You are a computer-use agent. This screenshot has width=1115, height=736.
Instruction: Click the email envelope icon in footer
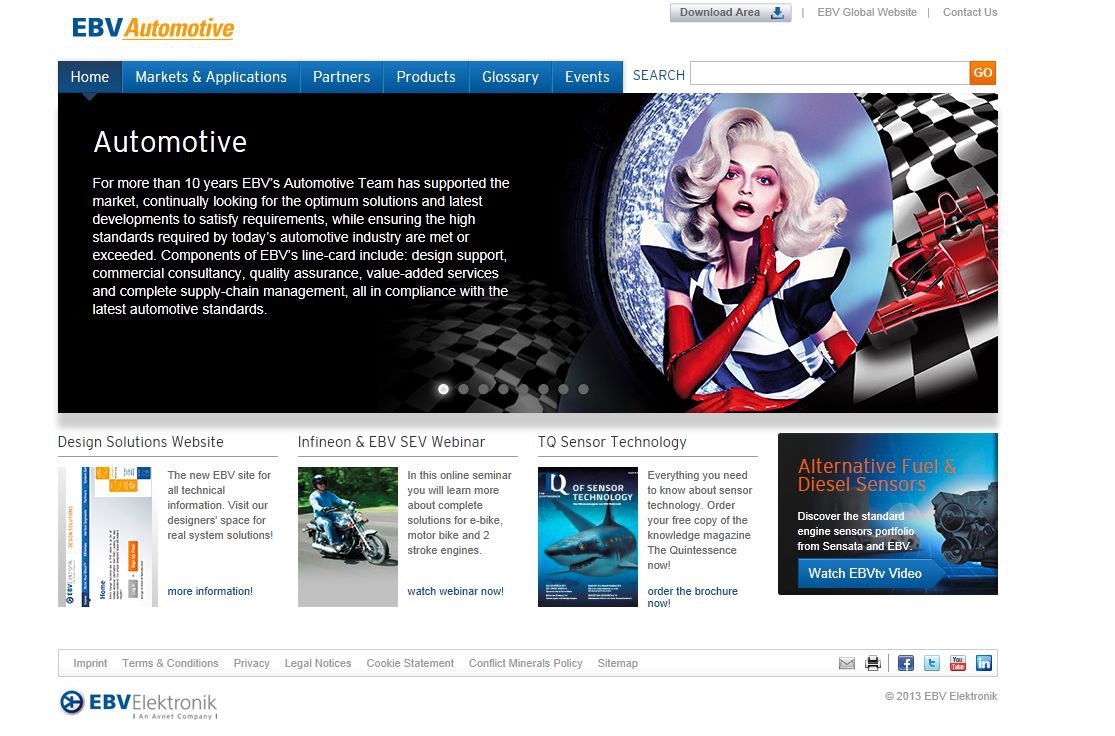[x=847, y=663]
